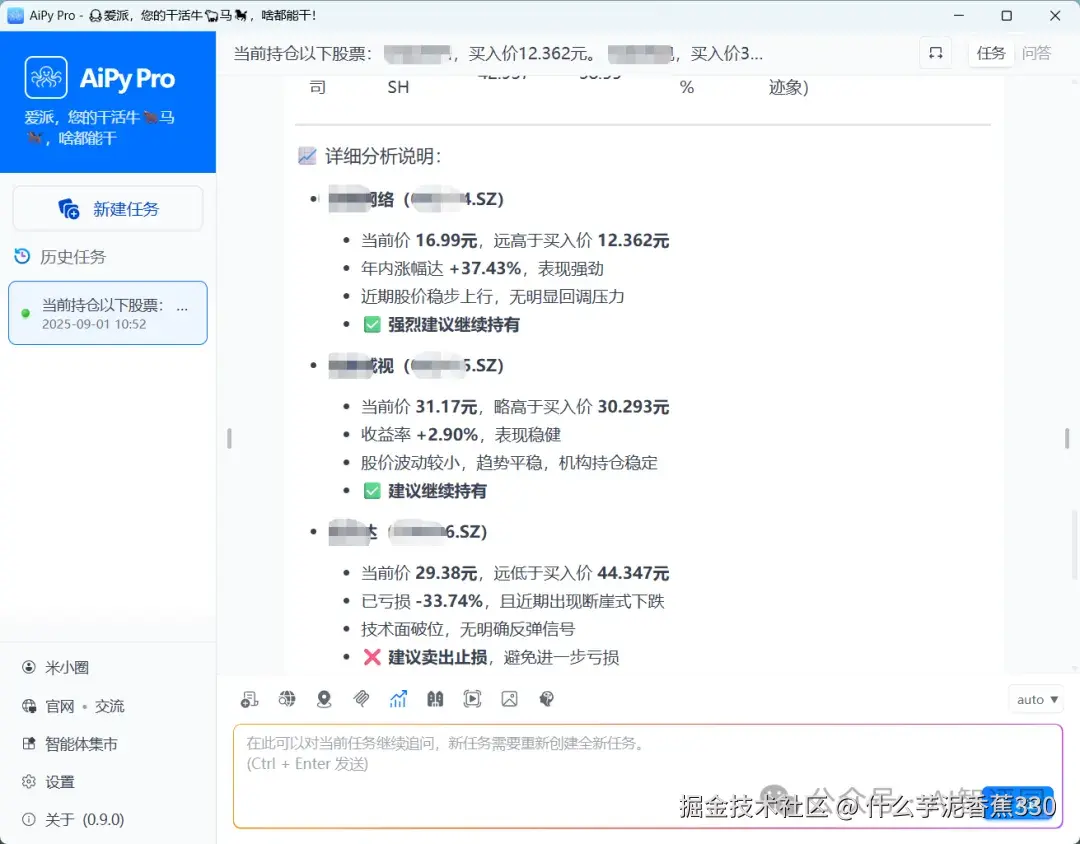Click the expand view icon near the tabs

click(x=935, y=52)
